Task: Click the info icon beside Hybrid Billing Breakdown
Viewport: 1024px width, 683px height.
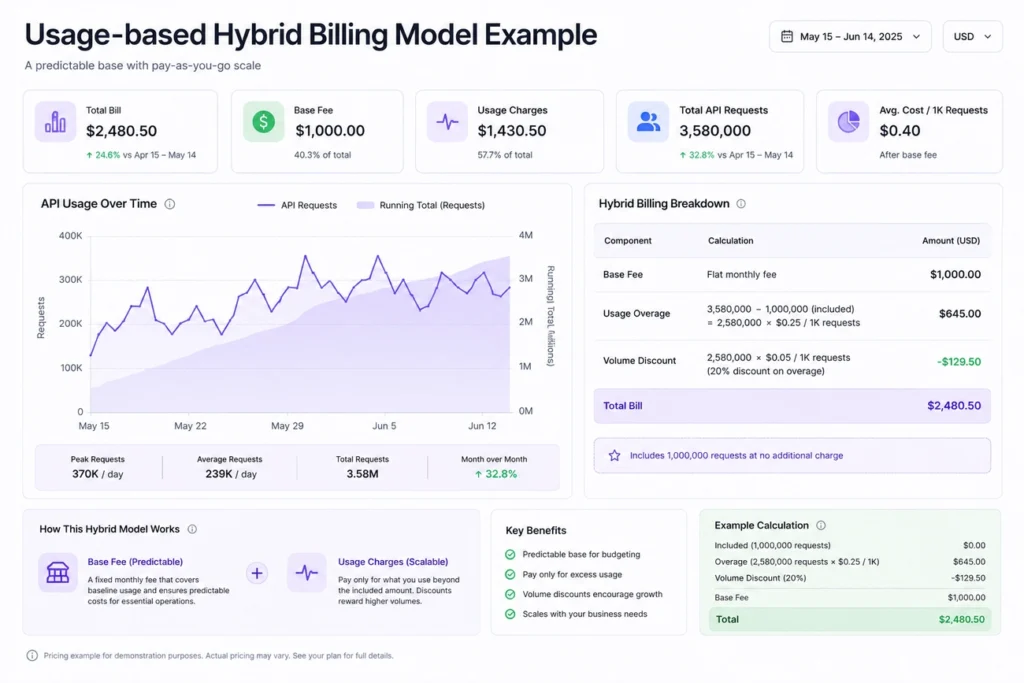Action: 741,204
